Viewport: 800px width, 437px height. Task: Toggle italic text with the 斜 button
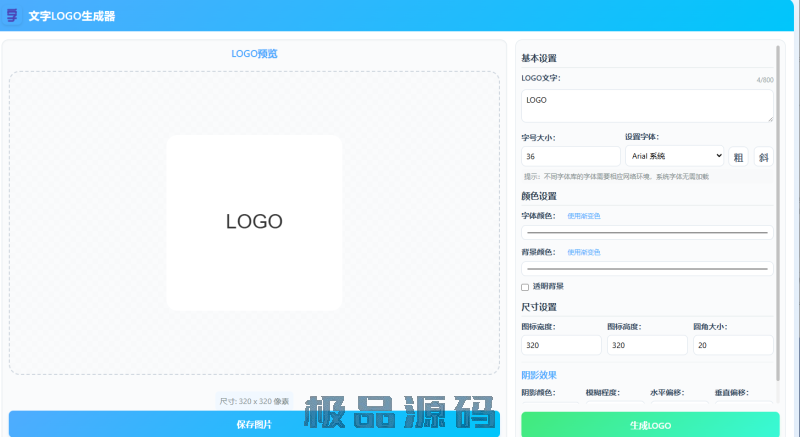coord(763,156)
